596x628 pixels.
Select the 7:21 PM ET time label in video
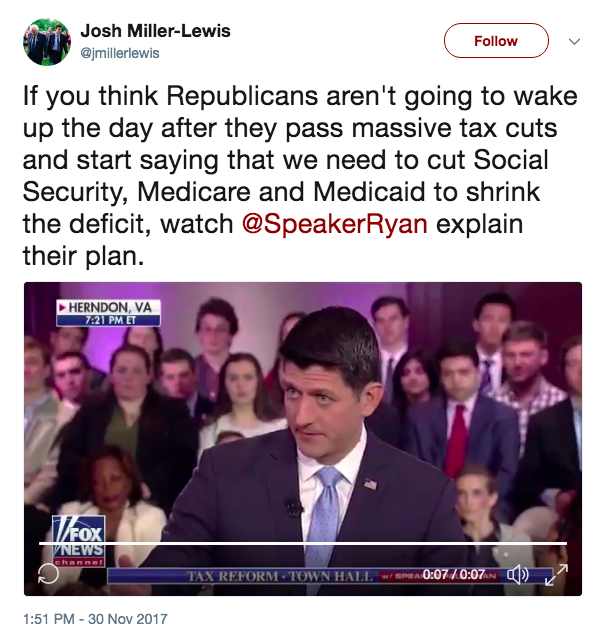pos(110,320)
